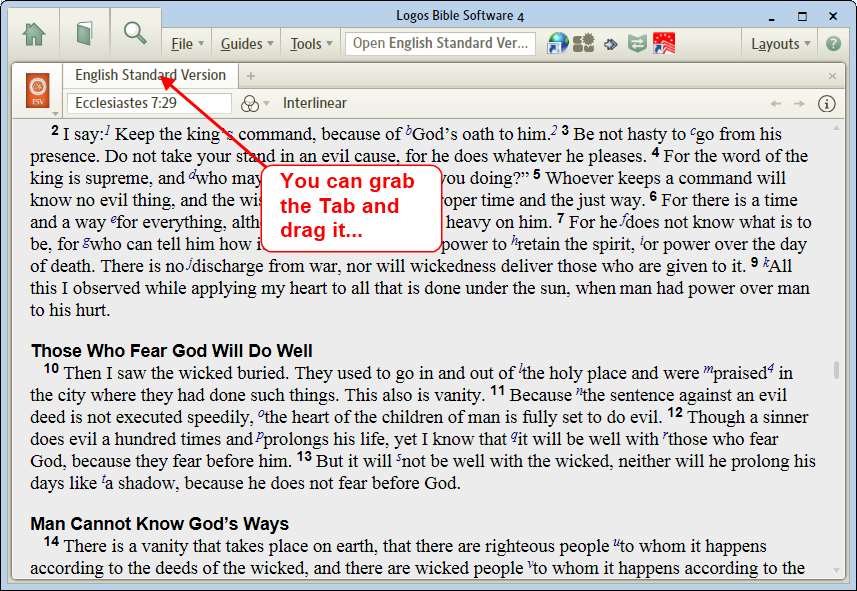
Task: Open cross-reference e before "for everything"
Action: (x=113, y=219)
